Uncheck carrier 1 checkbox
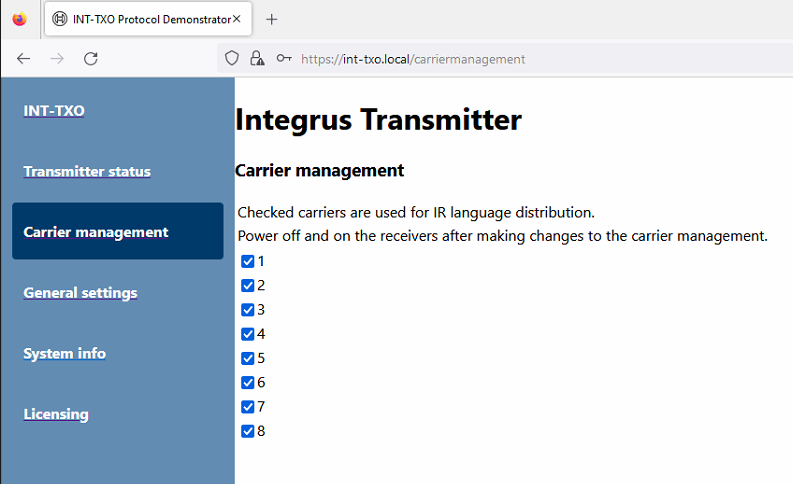The image size is (793, 484). pyautogui.click(x=248, y=261)
